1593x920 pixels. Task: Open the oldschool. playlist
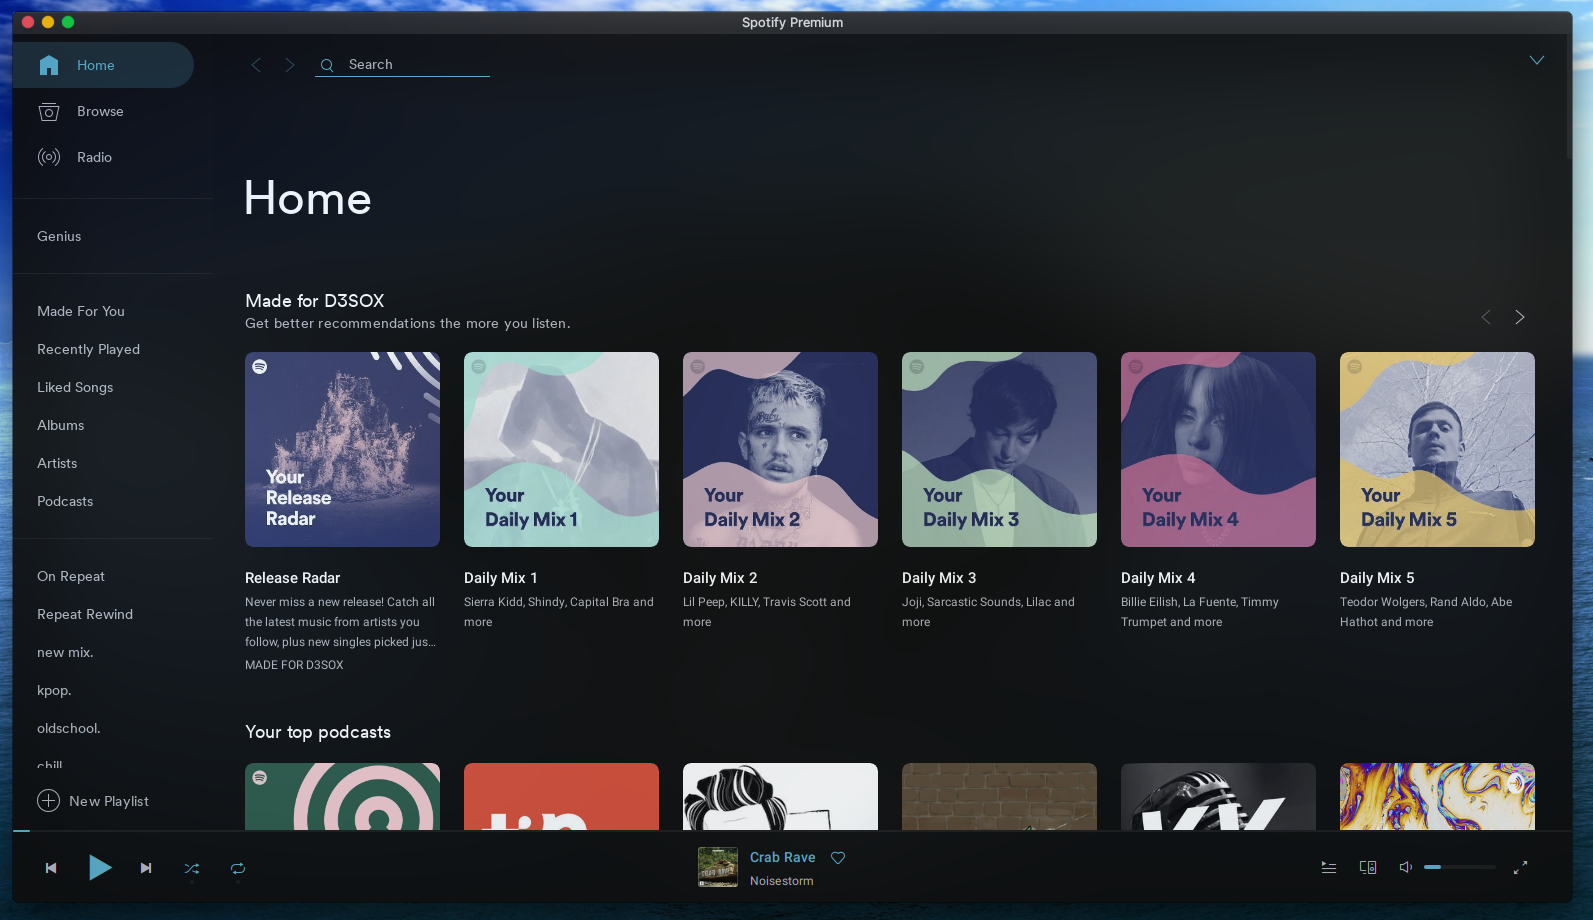pos(69,728)
